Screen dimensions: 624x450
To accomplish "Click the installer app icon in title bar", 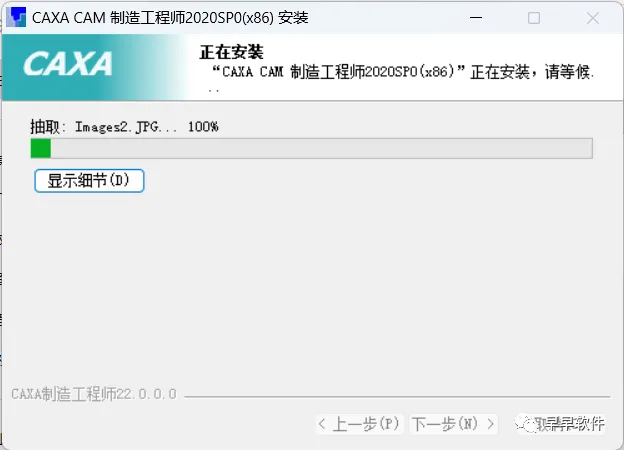I will [16, 18].
